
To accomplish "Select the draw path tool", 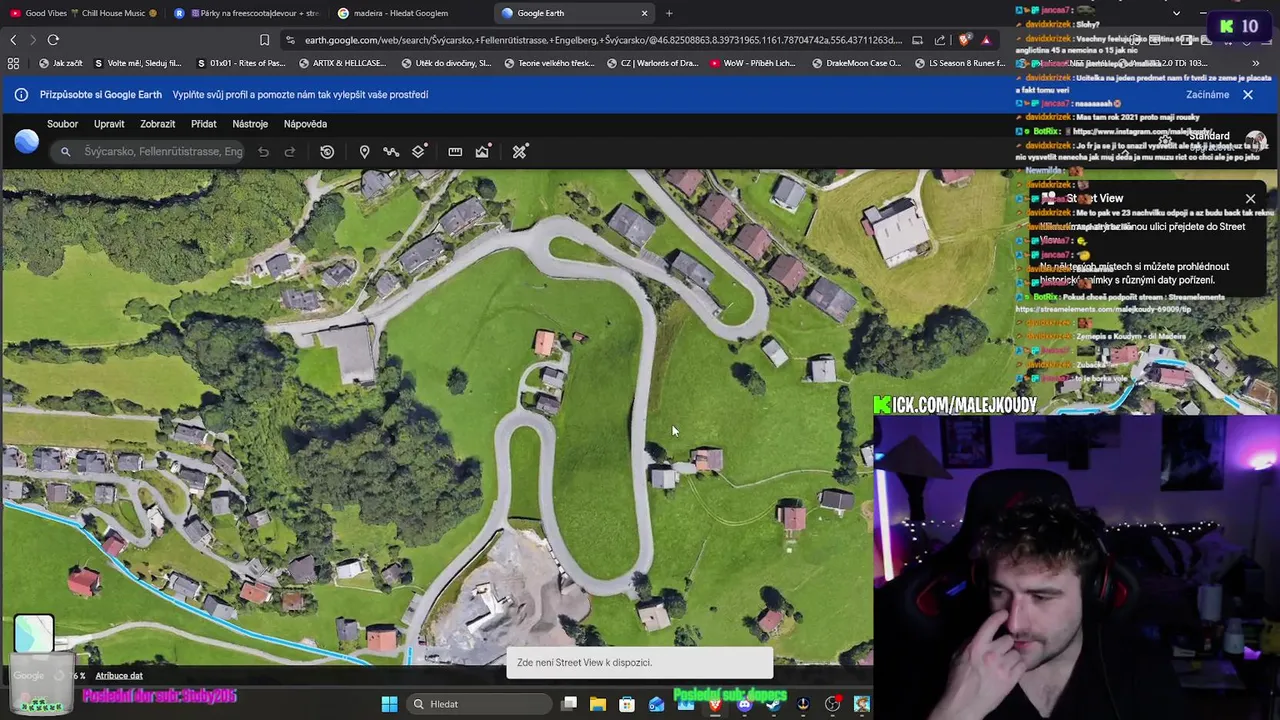I will [x=391, y=152].
